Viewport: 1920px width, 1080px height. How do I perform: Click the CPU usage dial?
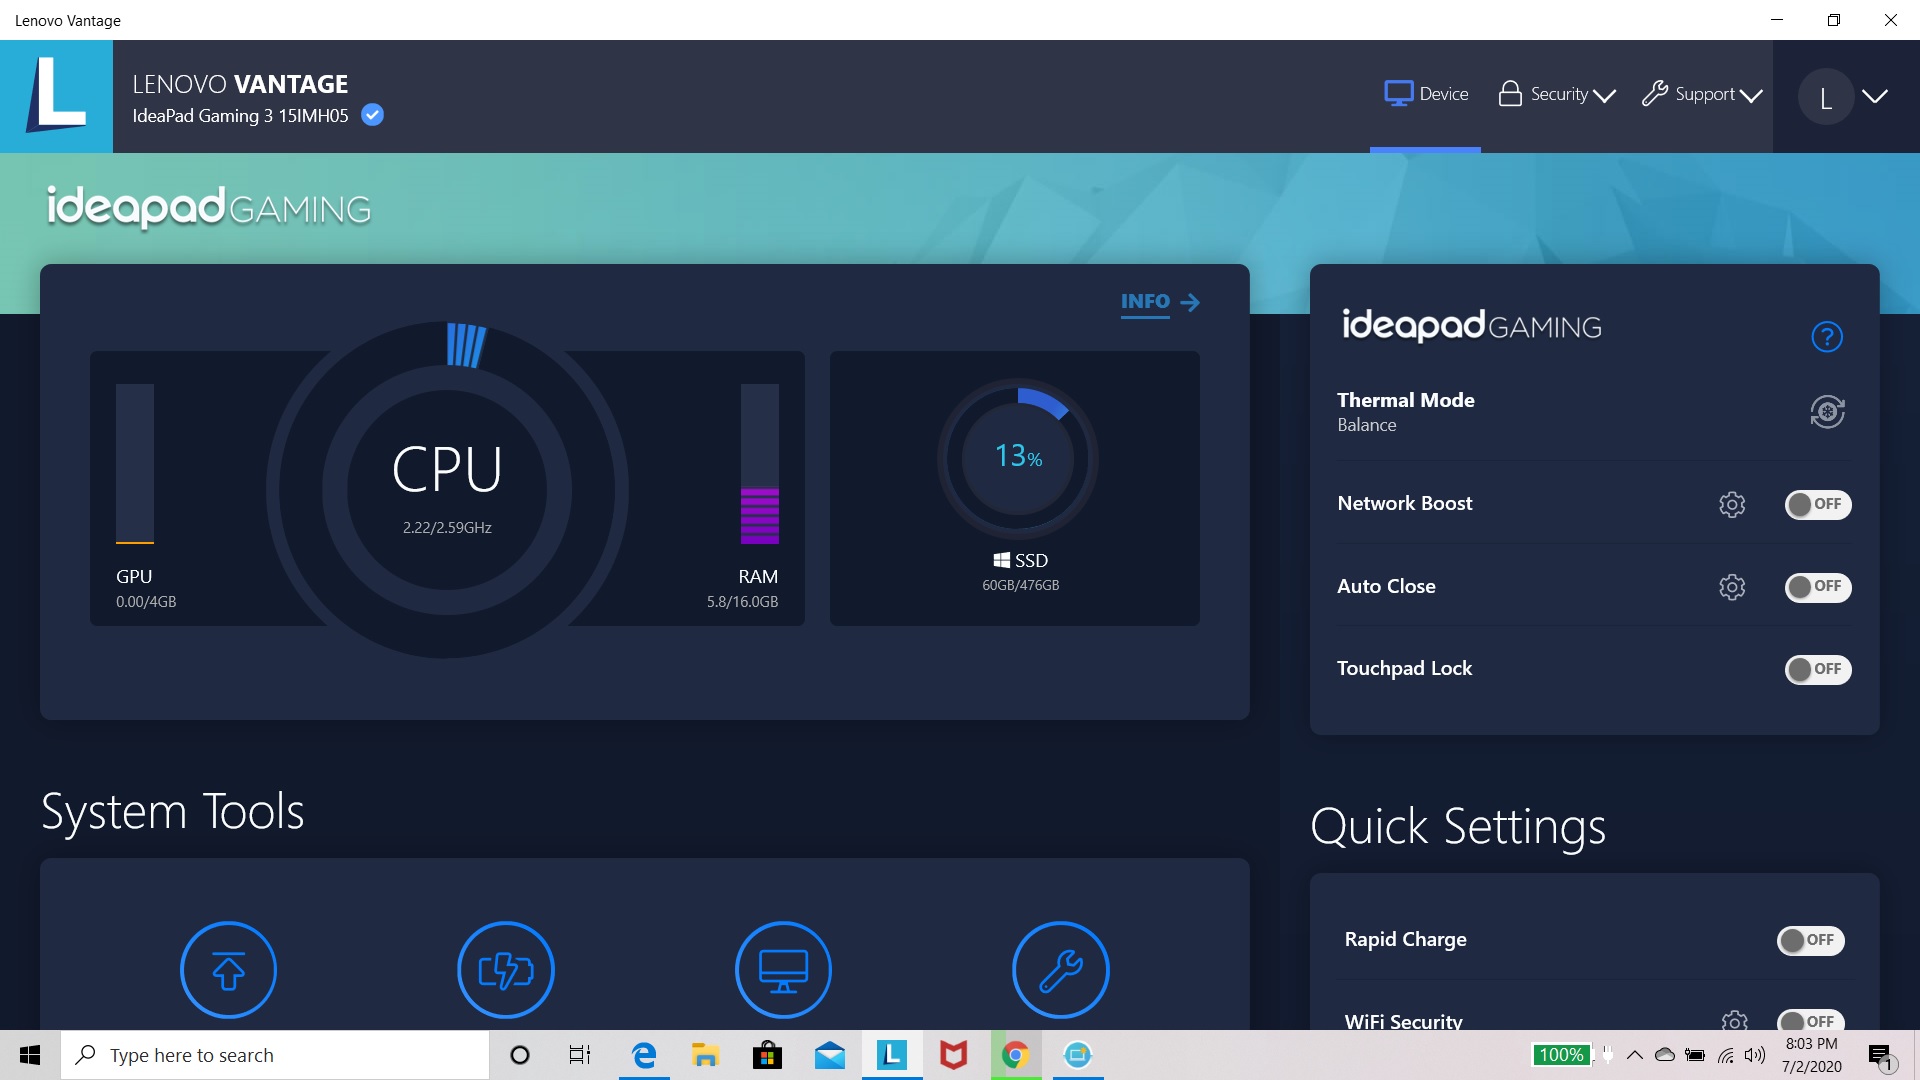[x=447, y=489]
